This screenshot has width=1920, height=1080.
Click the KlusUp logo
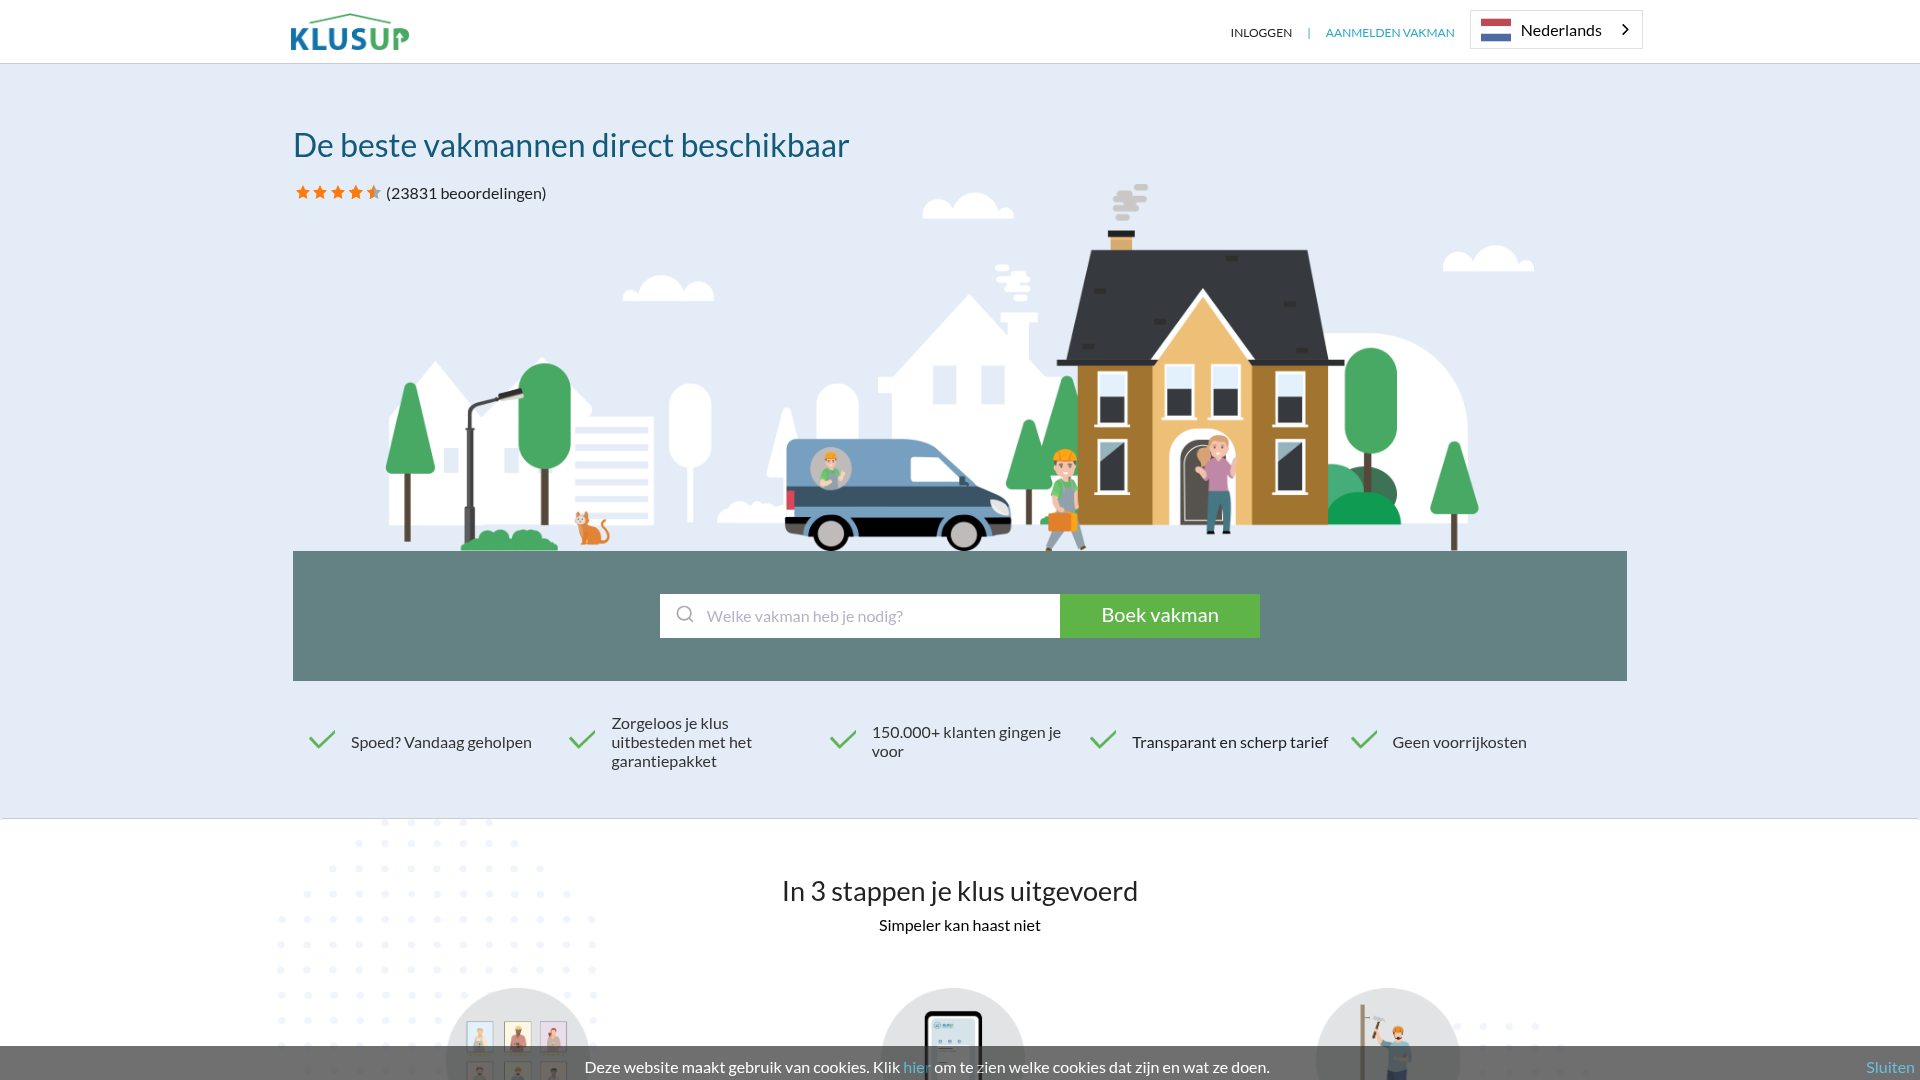tap(349, 32)
